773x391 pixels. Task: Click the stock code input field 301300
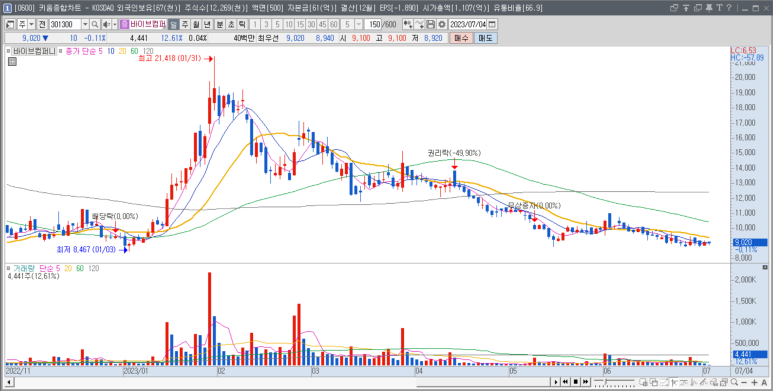[x=65, y=25]
